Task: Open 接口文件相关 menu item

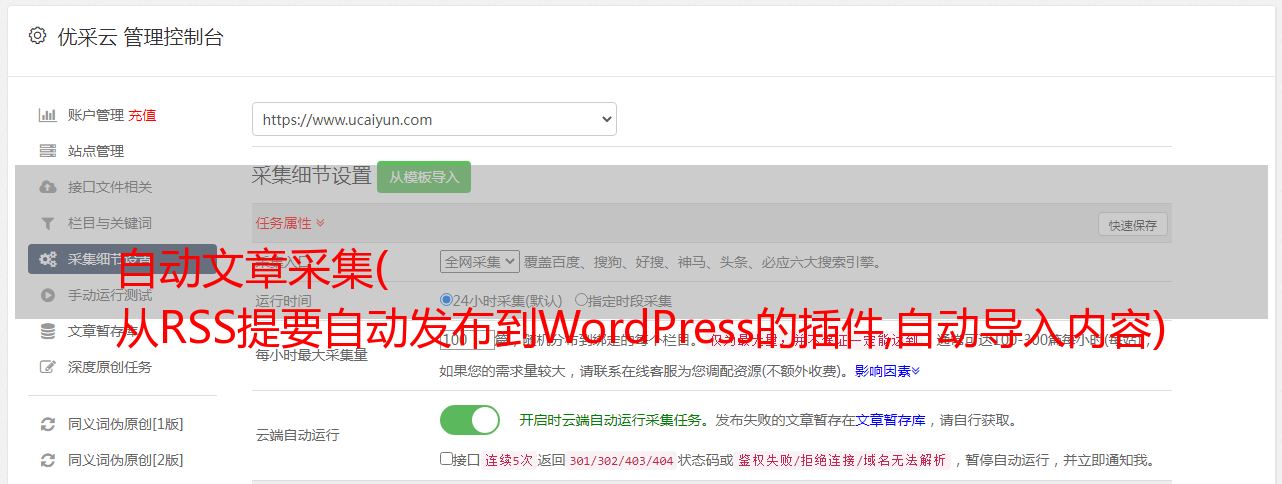Action: point(110,187)
